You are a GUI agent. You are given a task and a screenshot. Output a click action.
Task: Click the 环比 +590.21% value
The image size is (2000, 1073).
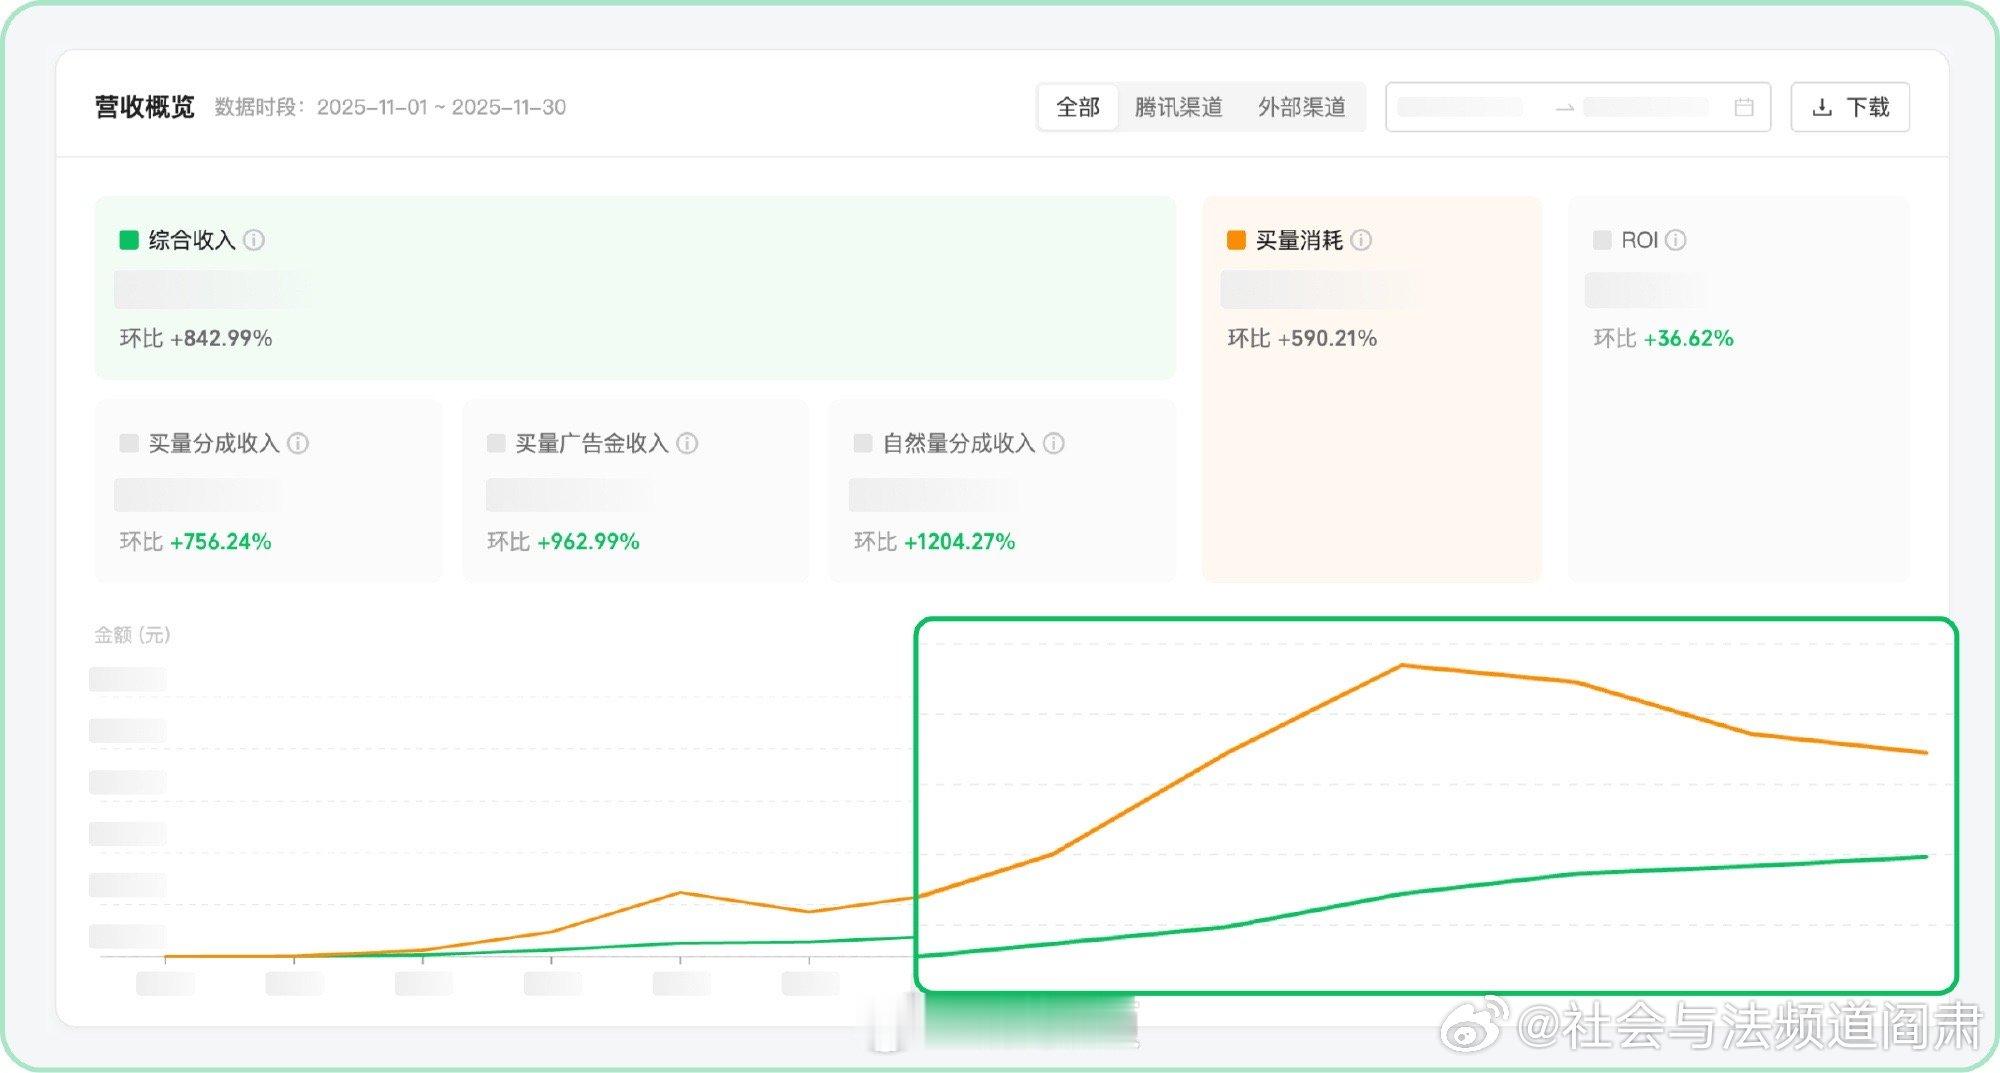(x=1302, y=338)
